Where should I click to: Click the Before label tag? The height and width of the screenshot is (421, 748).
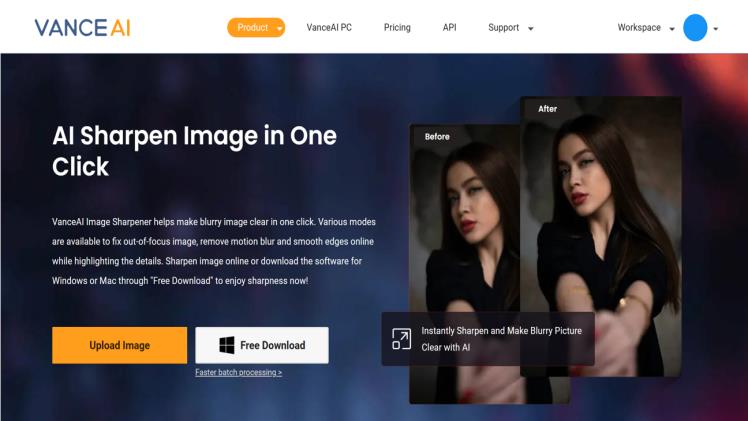(x=437, y=137)
